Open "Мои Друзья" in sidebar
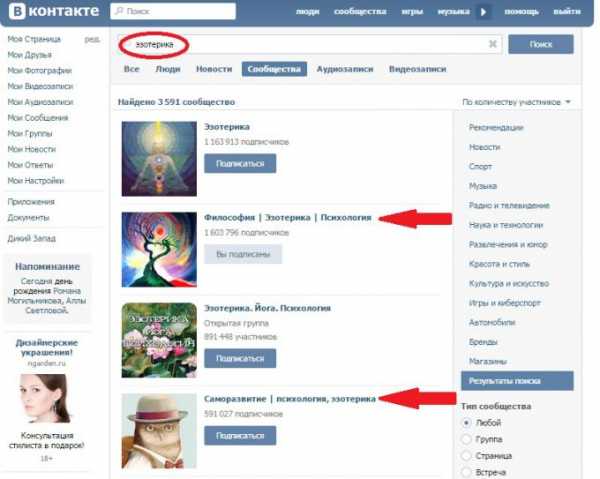Viewport: 600px width, 479px height. point(29,55)
